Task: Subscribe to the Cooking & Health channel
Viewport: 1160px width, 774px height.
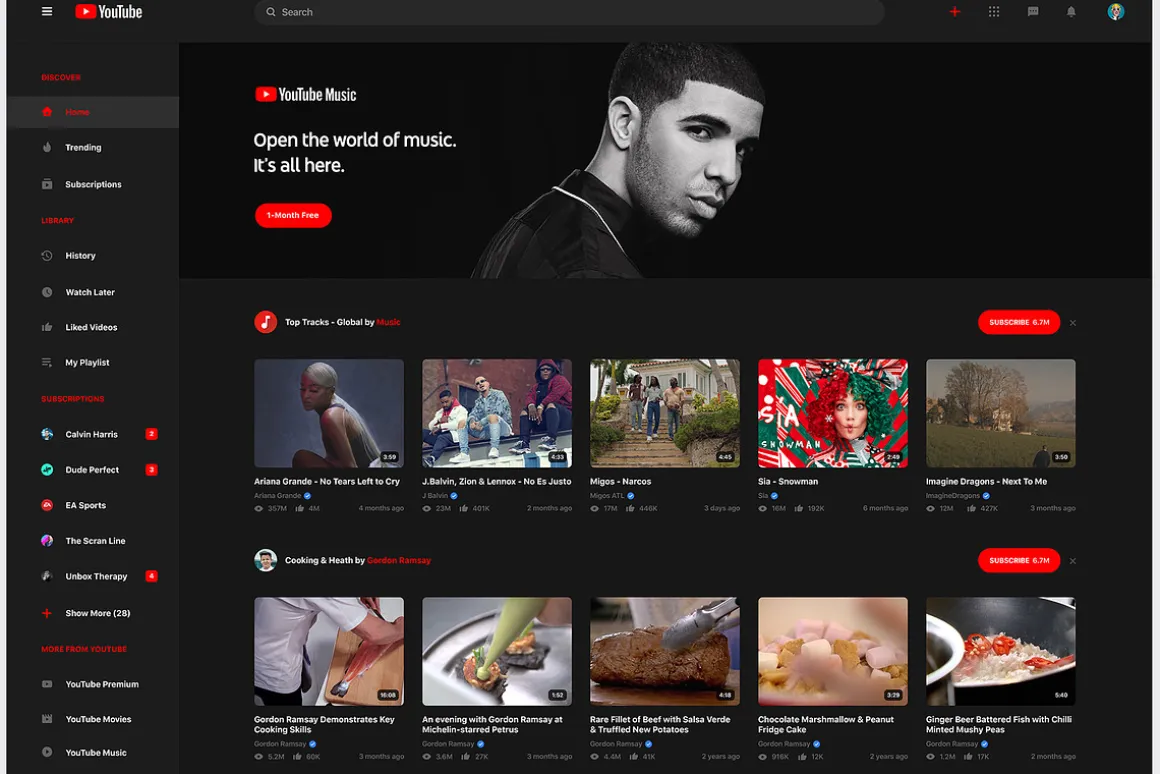Action: [x=1019, y=560]
